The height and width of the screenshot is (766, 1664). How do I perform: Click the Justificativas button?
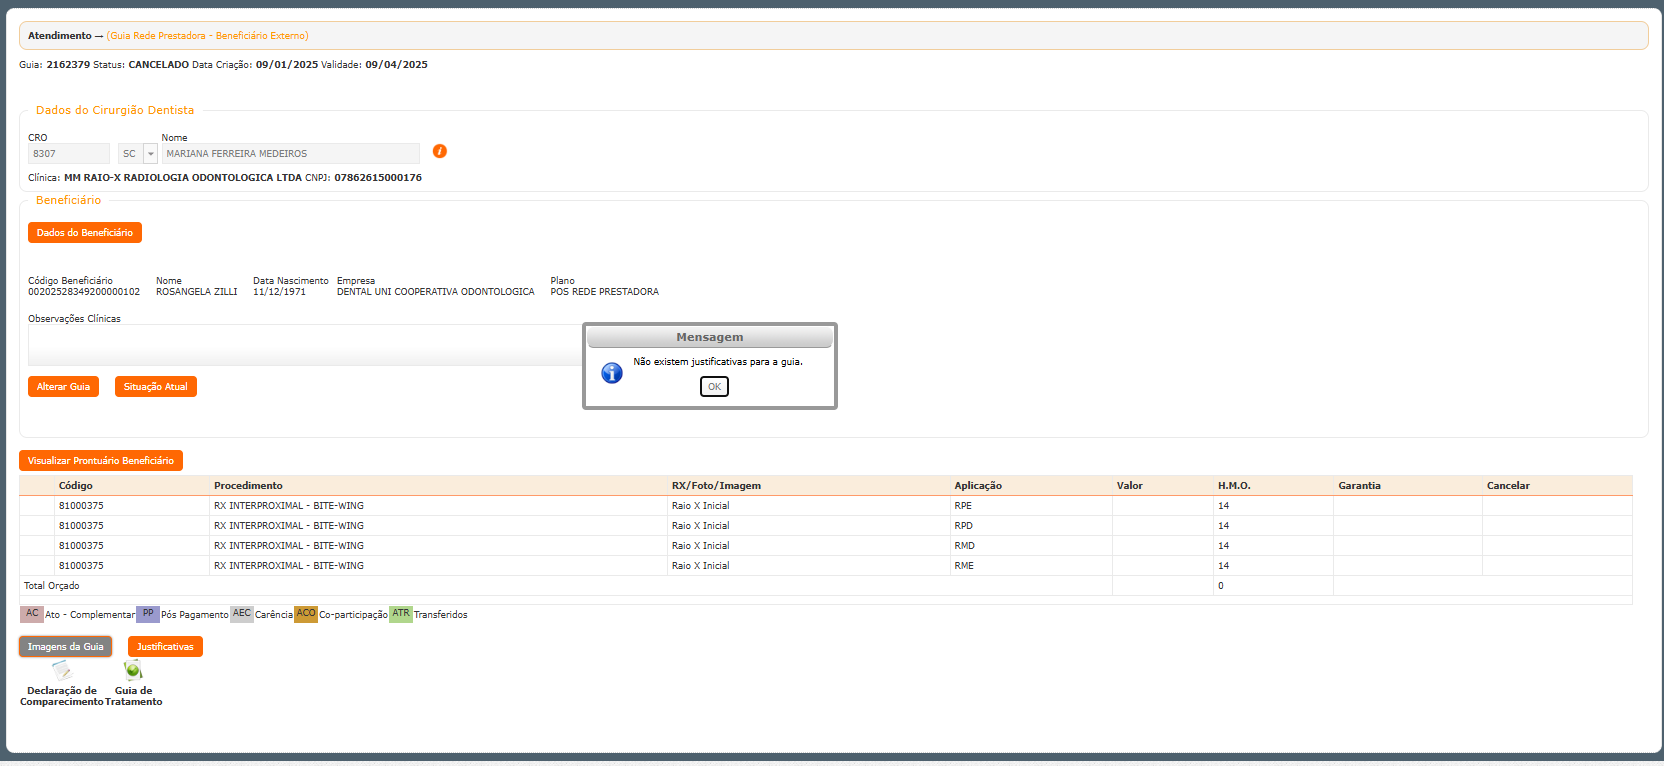click(x=165, y=647)
